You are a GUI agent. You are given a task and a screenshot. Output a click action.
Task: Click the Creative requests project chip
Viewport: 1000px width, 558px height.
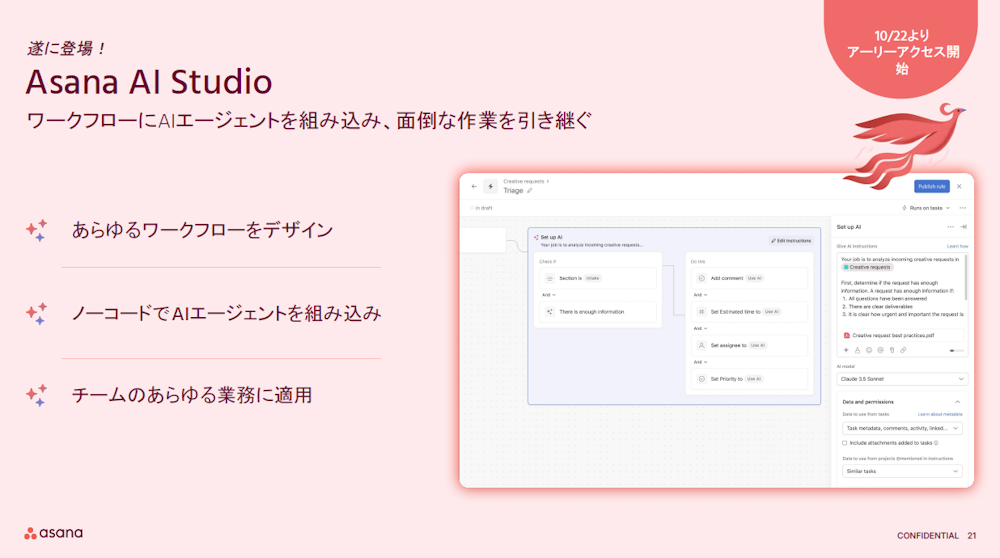click(x=867, y=267)
